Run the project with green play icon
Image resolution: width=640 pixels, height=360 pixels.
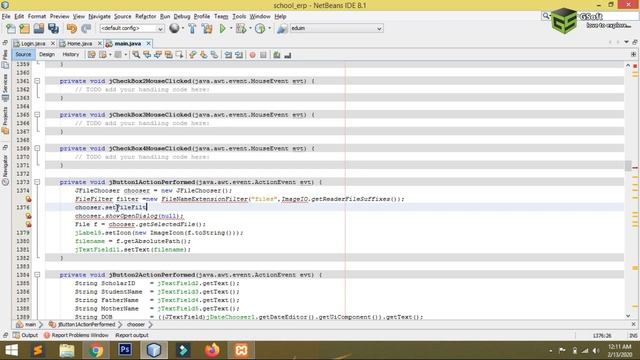[222, 29]
